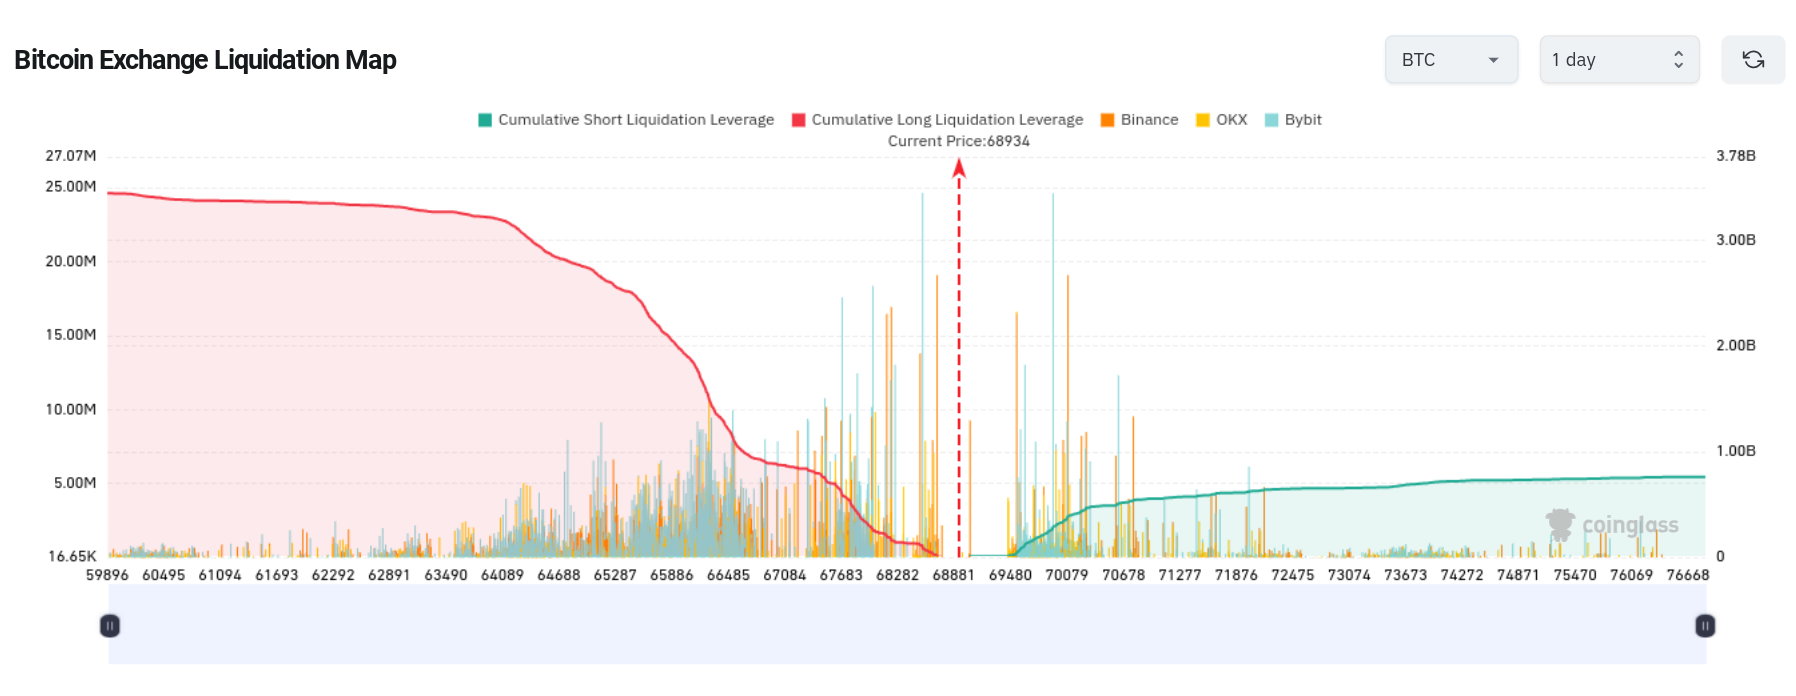Click the timeframe selector's up-down arrows
Screen dimensions: 1796x696
click(x=1678, y=60)
